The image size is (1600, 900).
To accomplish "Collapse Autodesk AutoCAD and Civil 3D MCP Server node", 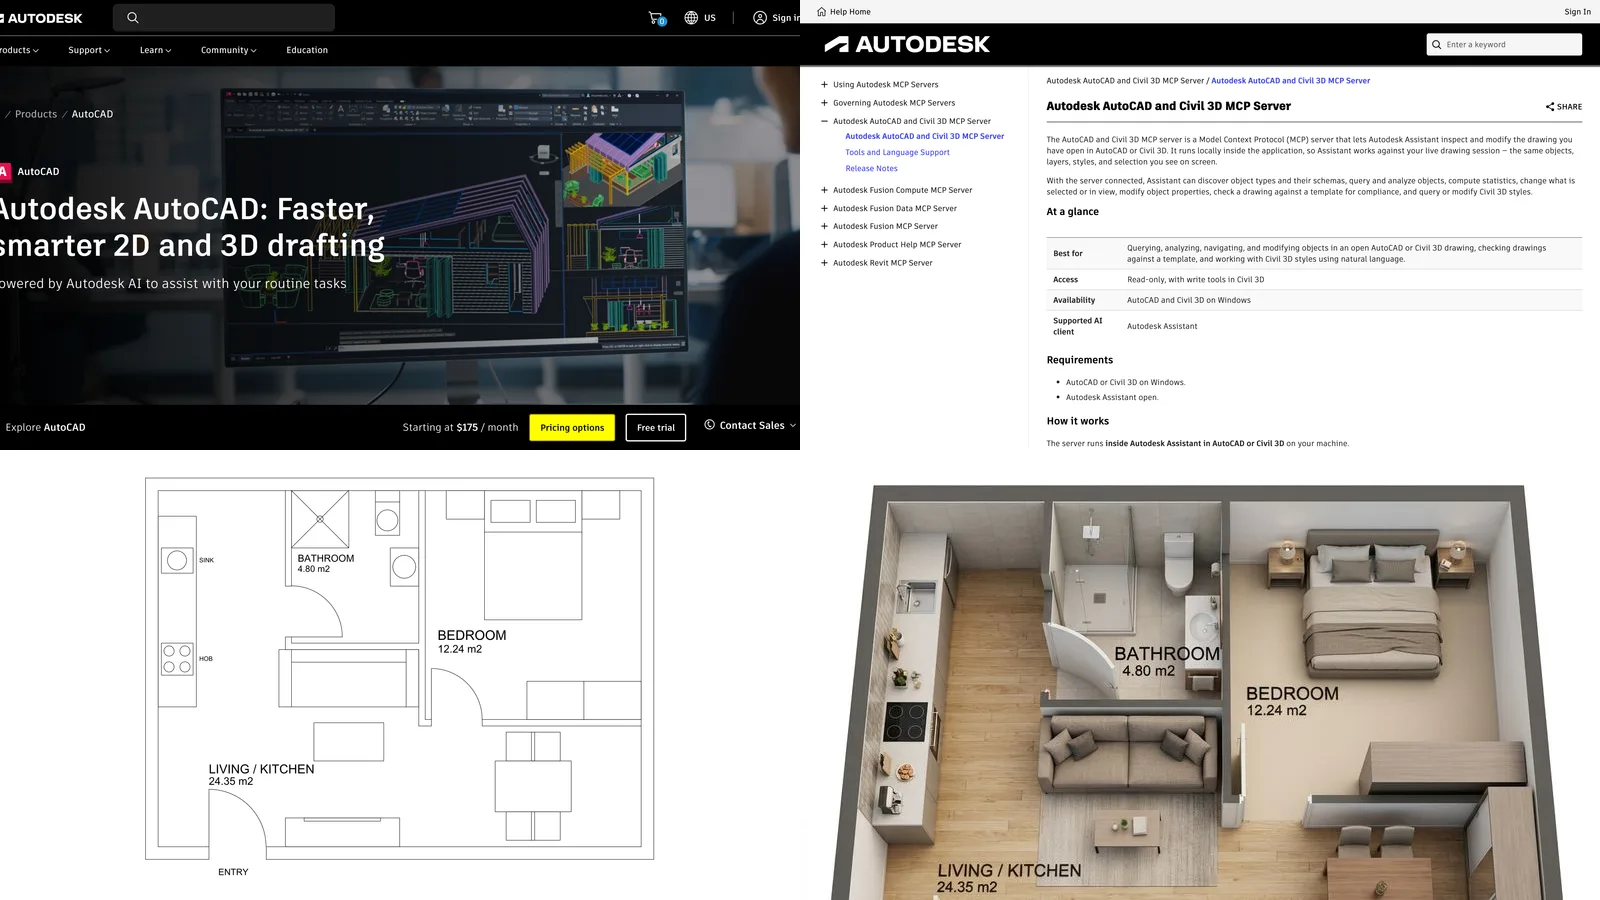I will click(824, 121).
